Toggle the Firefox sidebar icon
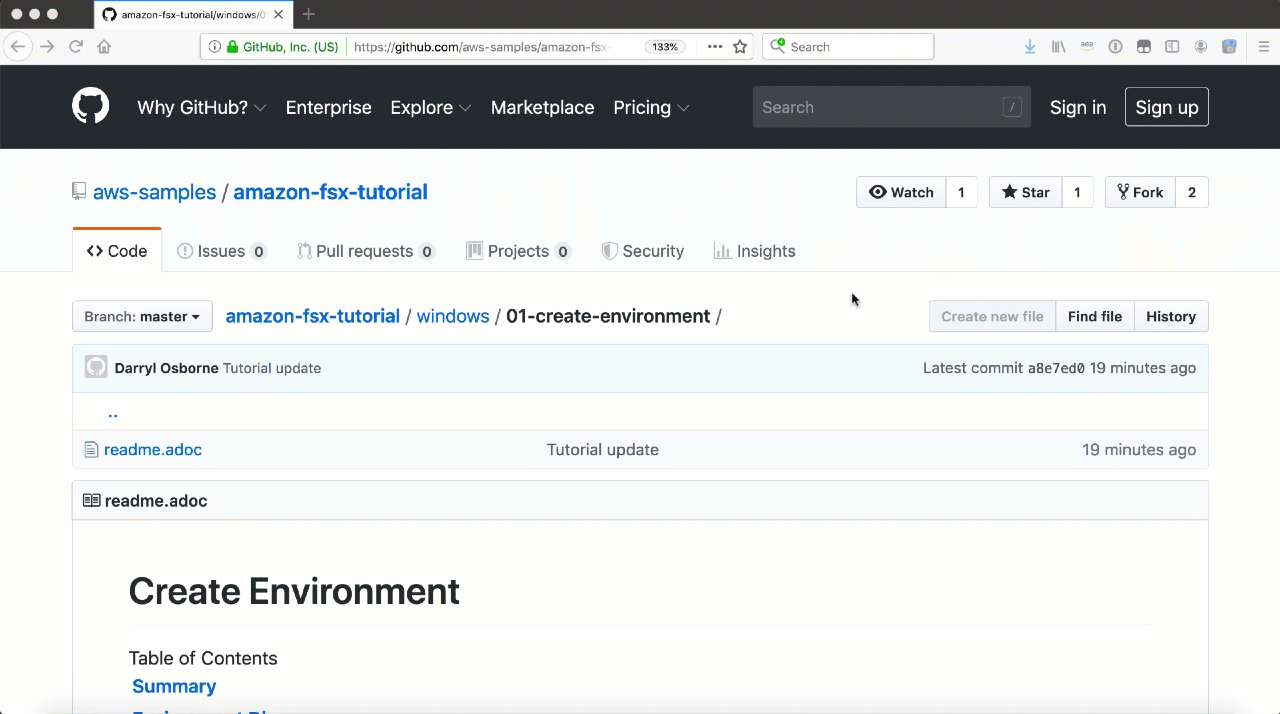Viewport: 1280px width, 714px height. 1172,47
